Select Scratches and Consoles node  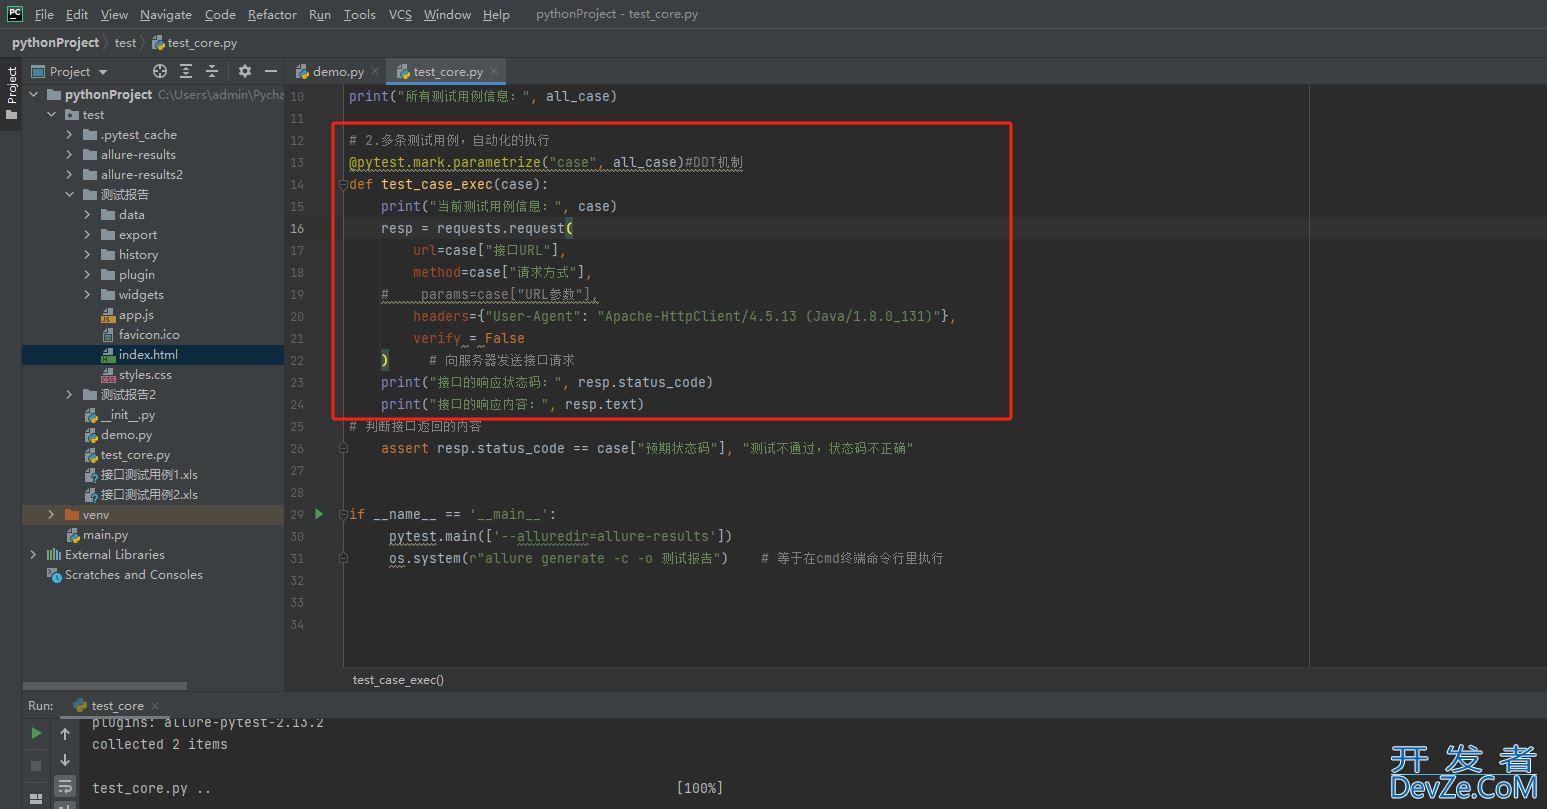point(133,574)
